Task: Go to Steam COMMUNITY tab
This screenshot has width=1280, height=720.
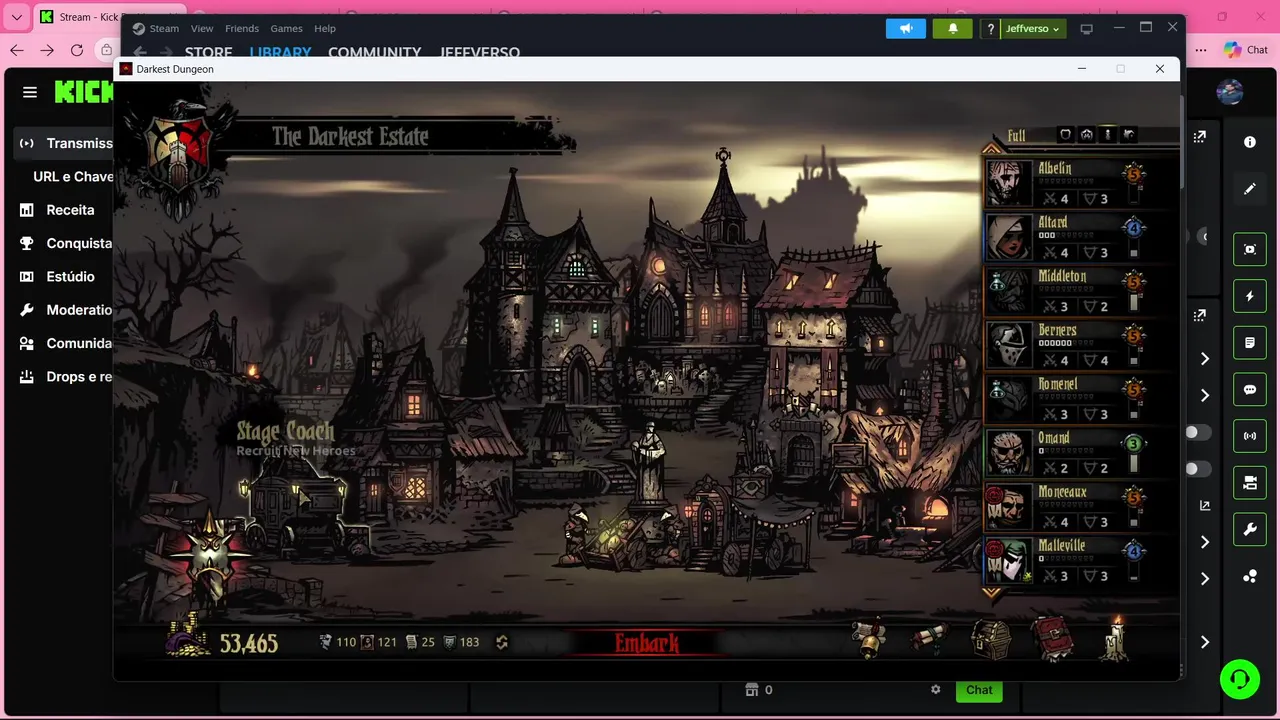Action: [374, 52]
